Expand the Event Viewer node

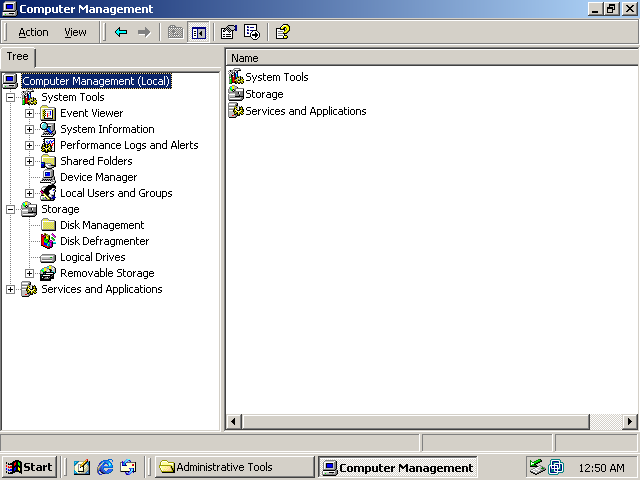(x=29, y=113)
